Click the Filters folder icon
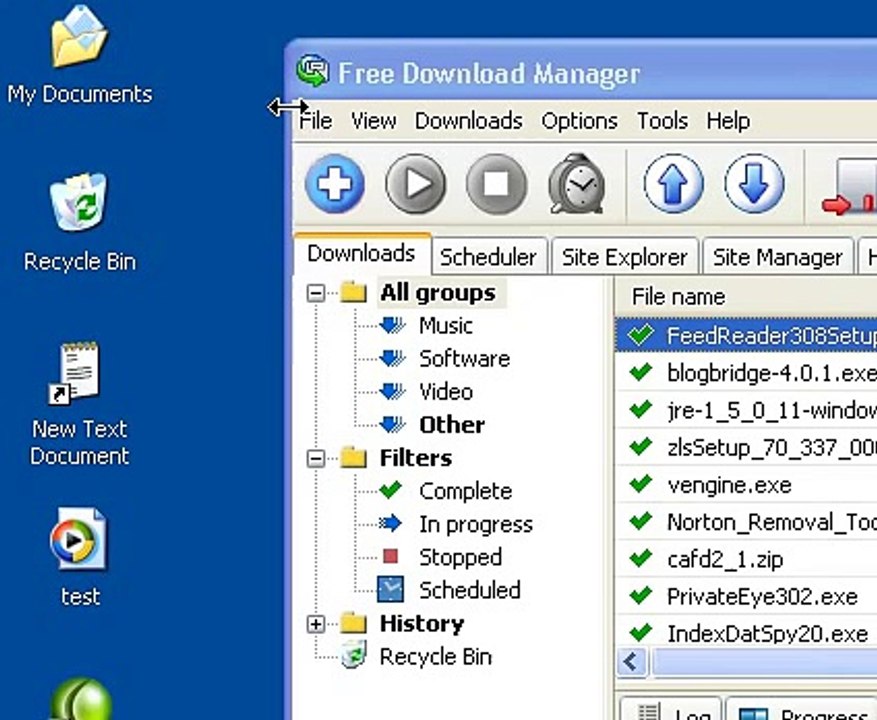Image resolution: width=877 pixels, height=720 pixels. [353, 458]
